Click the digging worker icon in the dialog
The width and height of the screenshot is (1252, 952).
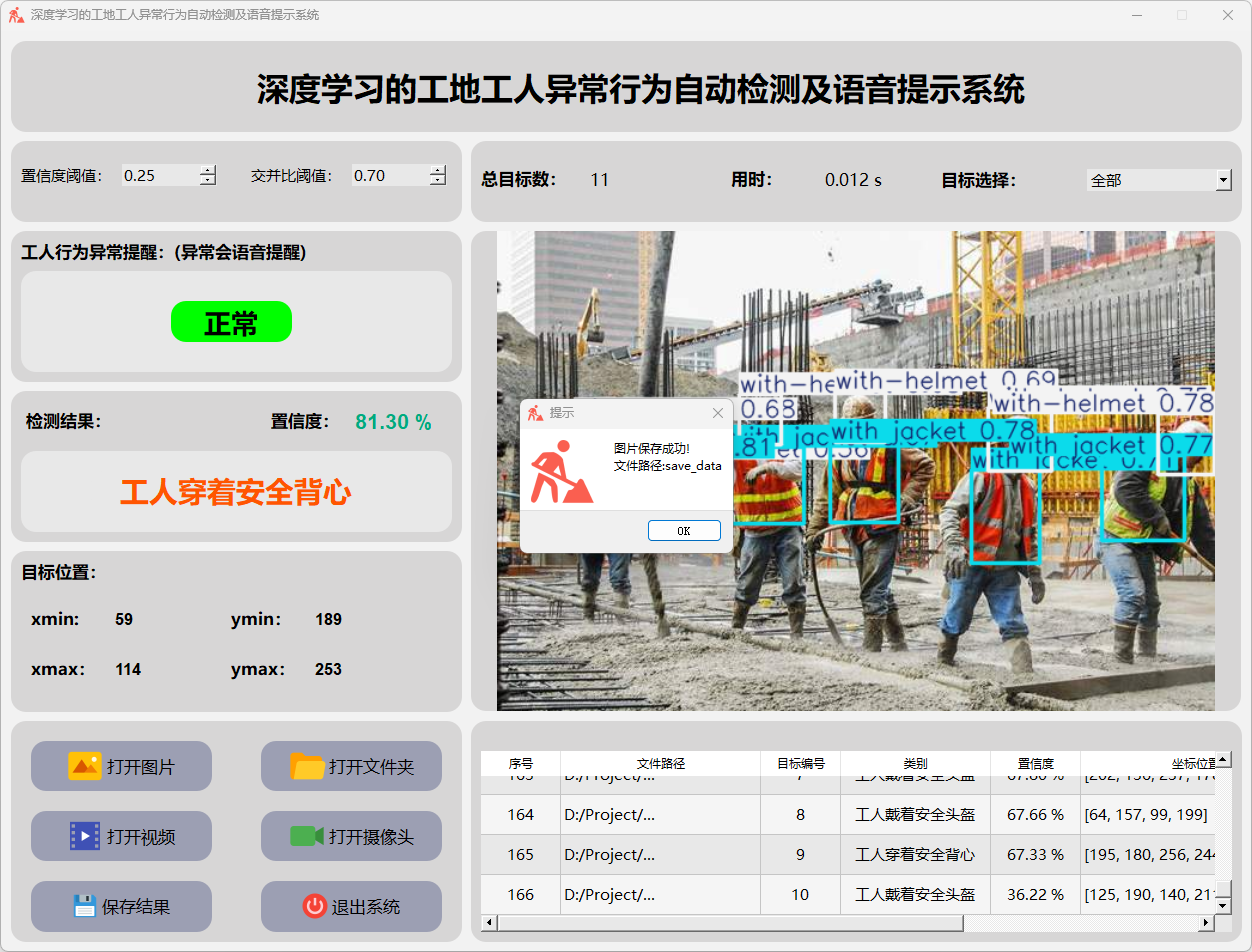(x=561, y=472)
